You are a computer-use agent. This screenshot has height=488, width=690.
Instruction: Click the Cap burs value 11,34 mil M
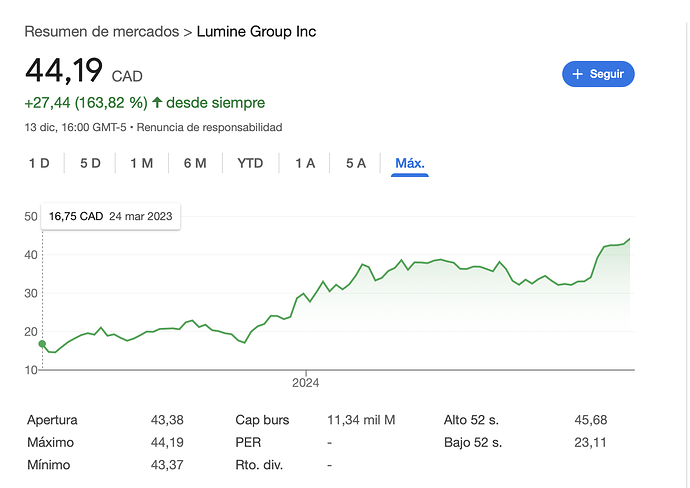click(x=361, y=420)
